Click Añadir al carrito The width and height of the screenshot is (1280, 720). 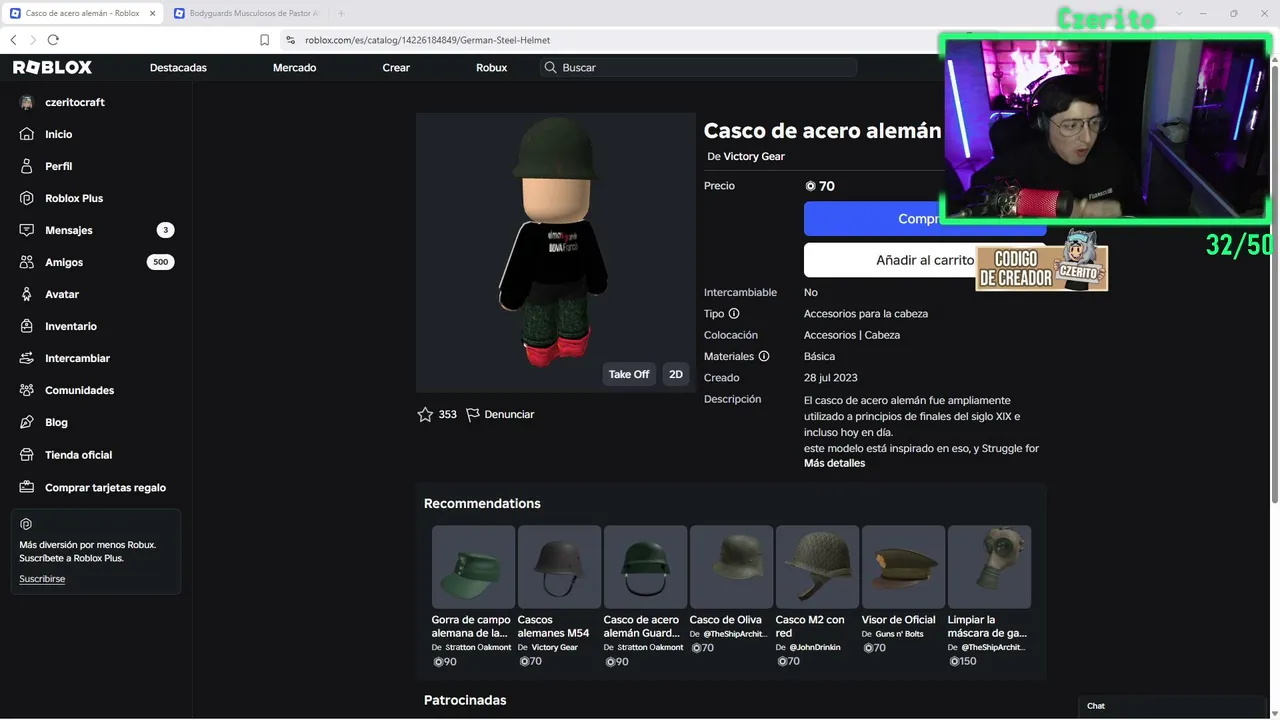(x=925, y=260)
